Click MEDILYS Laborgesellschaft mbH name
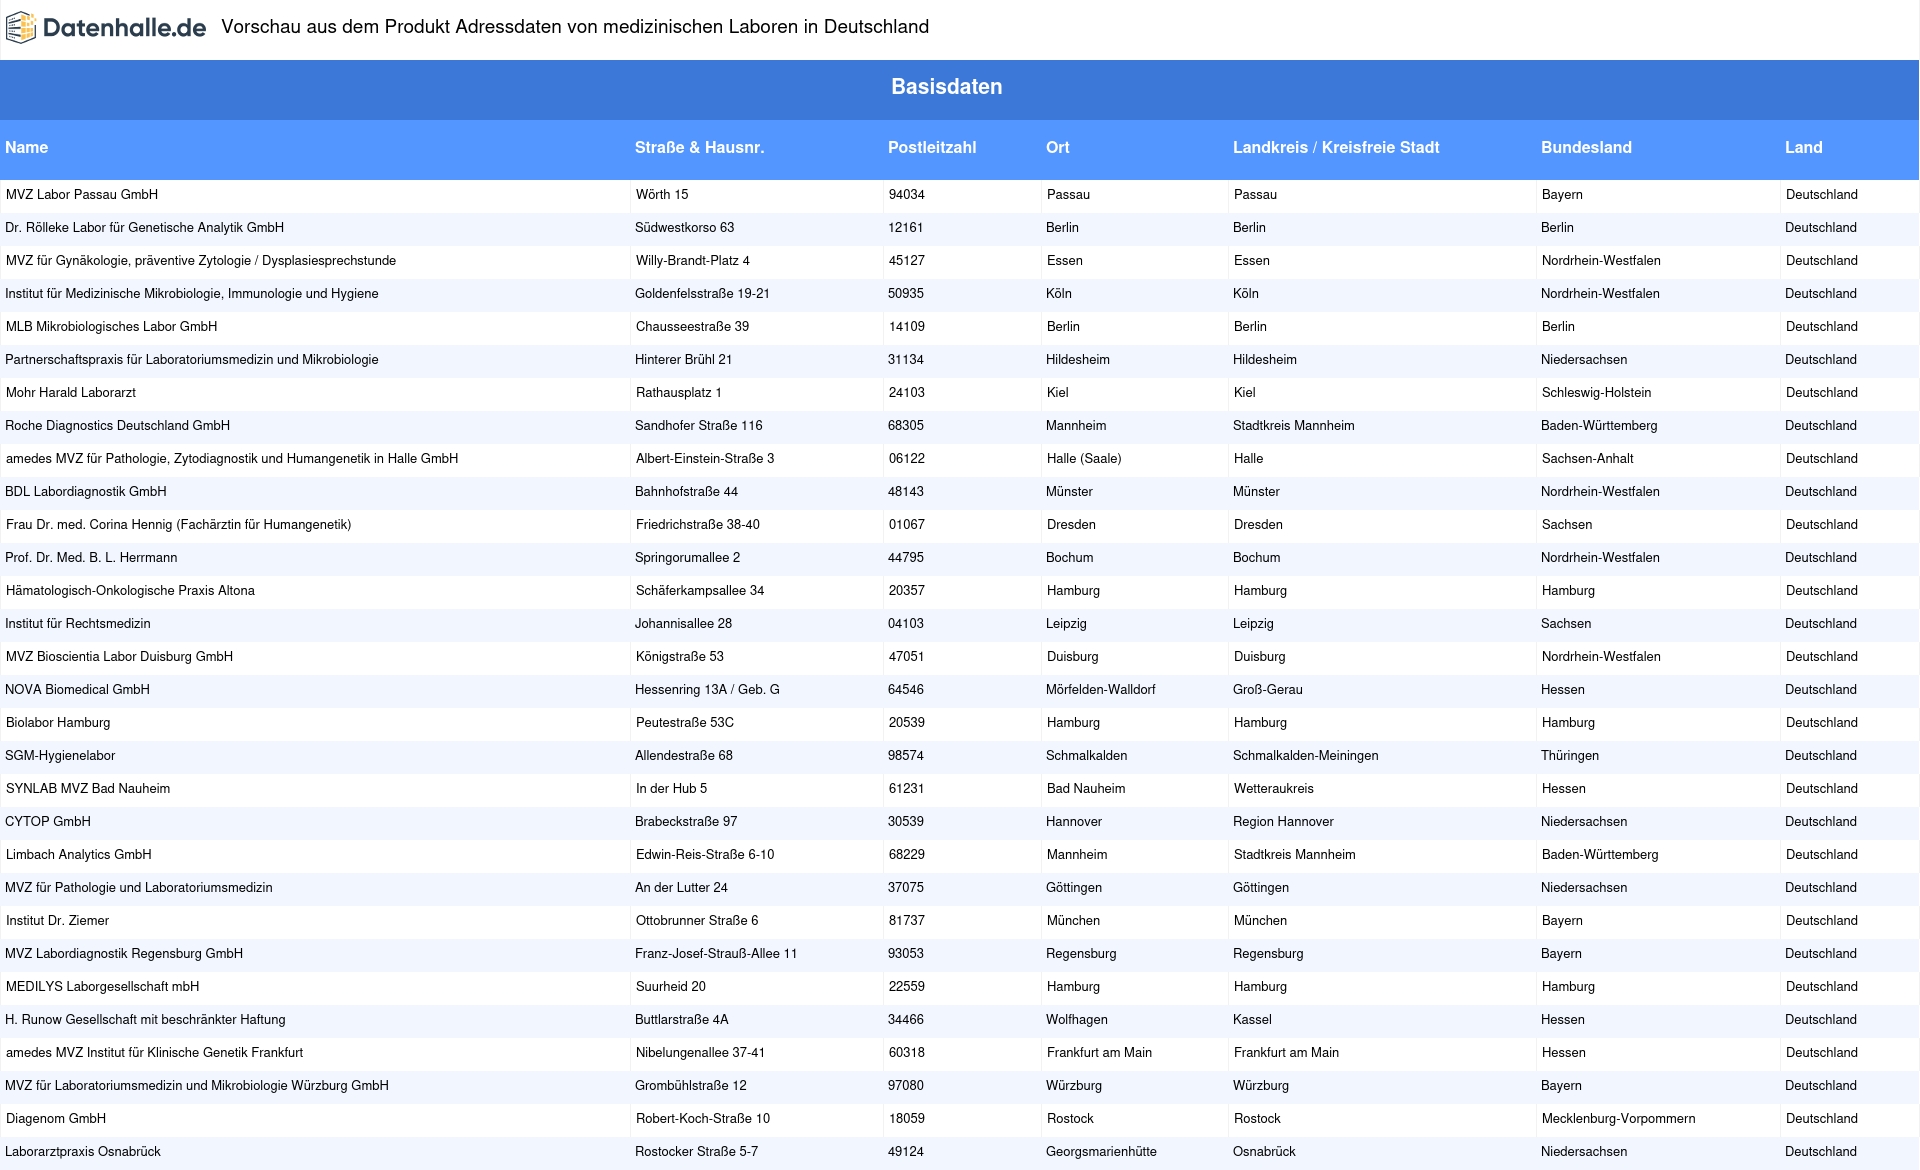The image size is (1920, 1170). (103, 987)
